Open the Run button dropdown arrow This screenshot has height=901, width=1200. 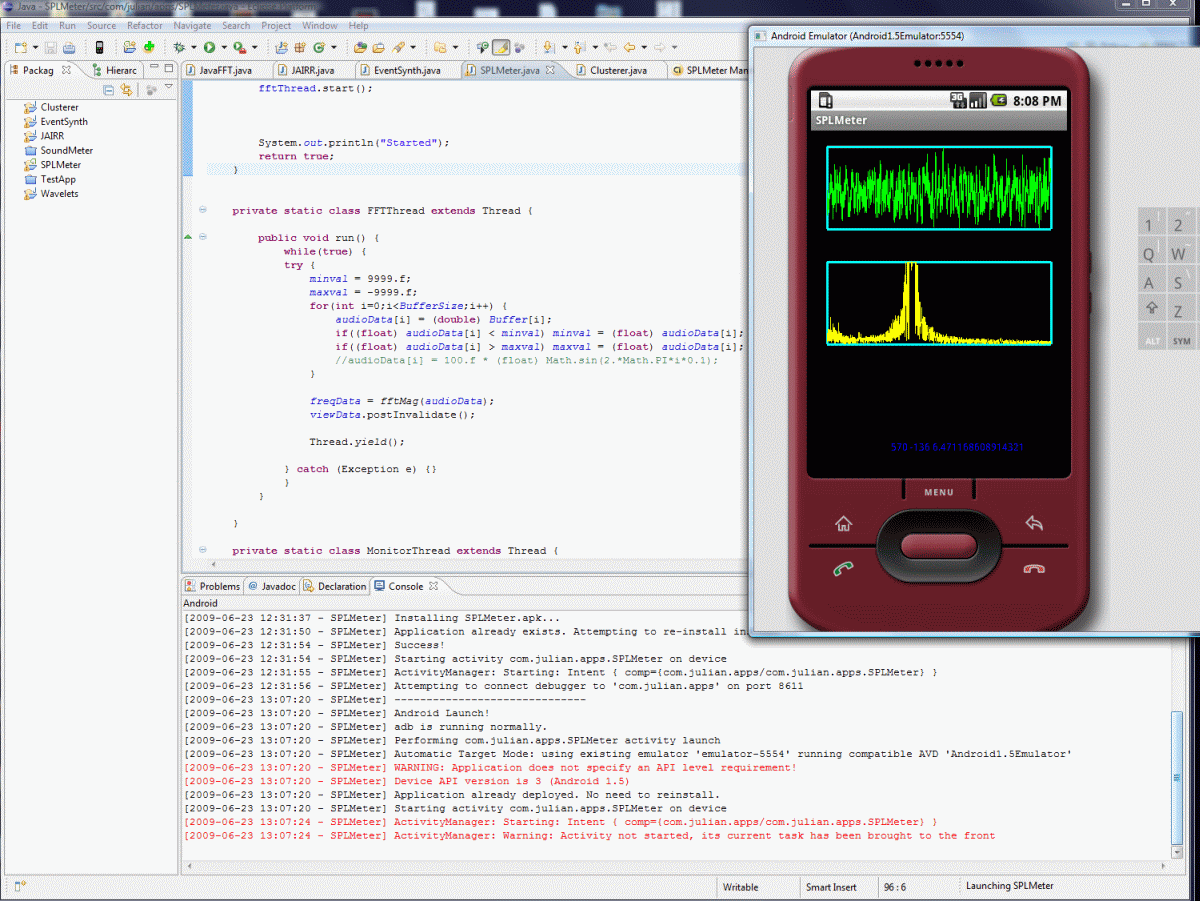click(x=224, y=47)
